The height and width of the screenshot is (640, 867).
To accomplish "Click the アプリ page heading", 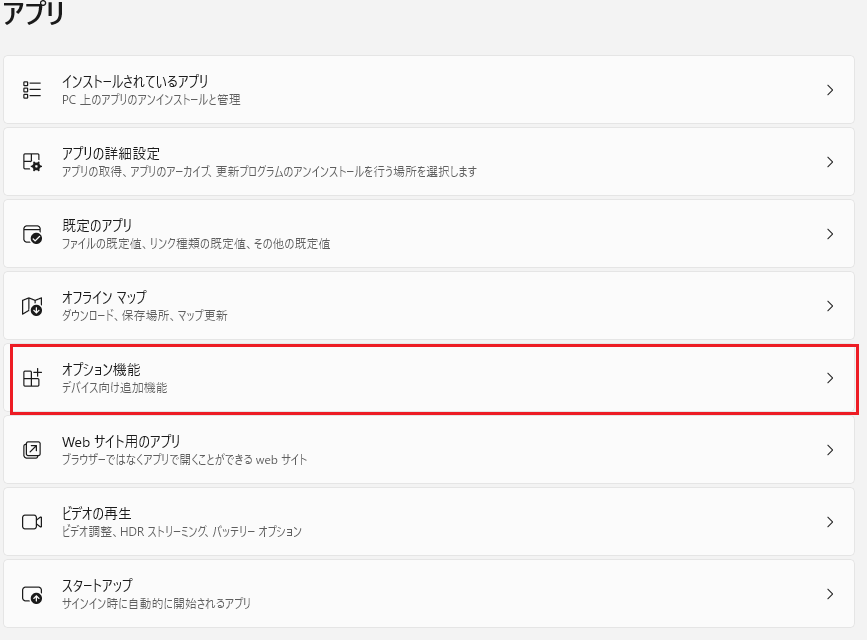I will coord(33,12).
